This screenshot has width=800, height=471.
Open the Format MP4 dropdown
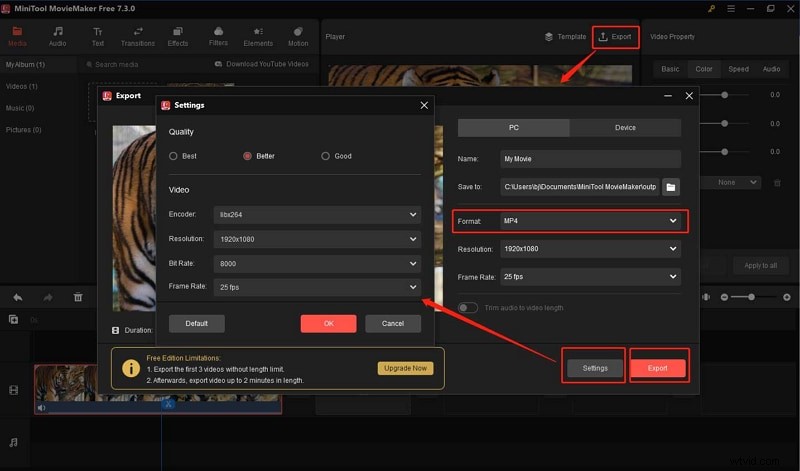coord(590,220)
